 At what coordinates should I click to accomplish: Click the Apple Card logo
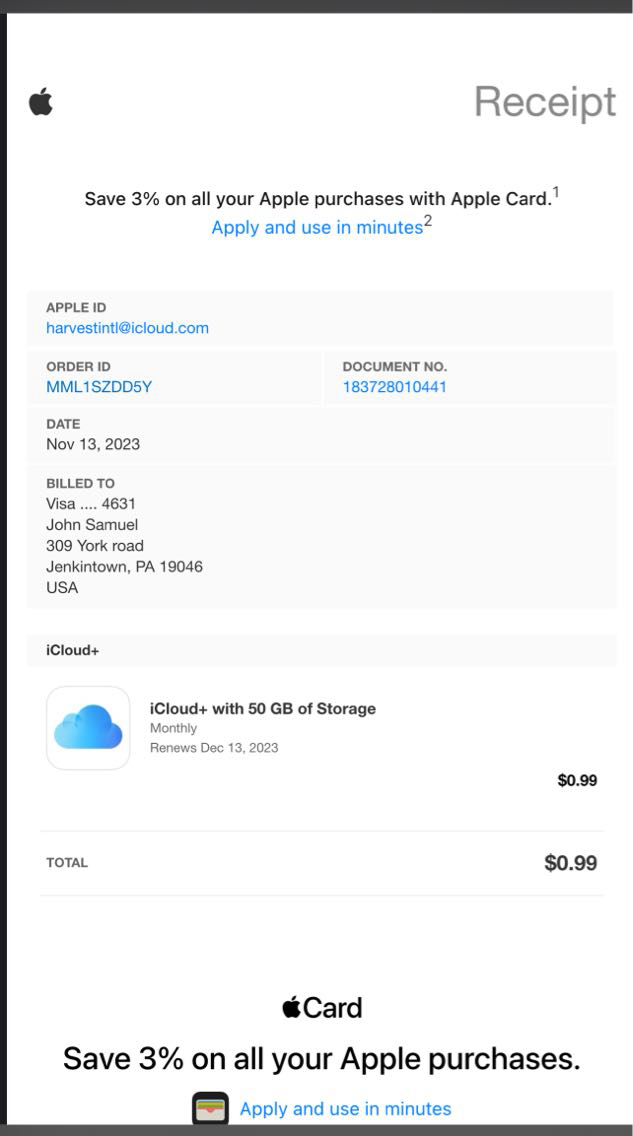click(x=322, y=1008)
